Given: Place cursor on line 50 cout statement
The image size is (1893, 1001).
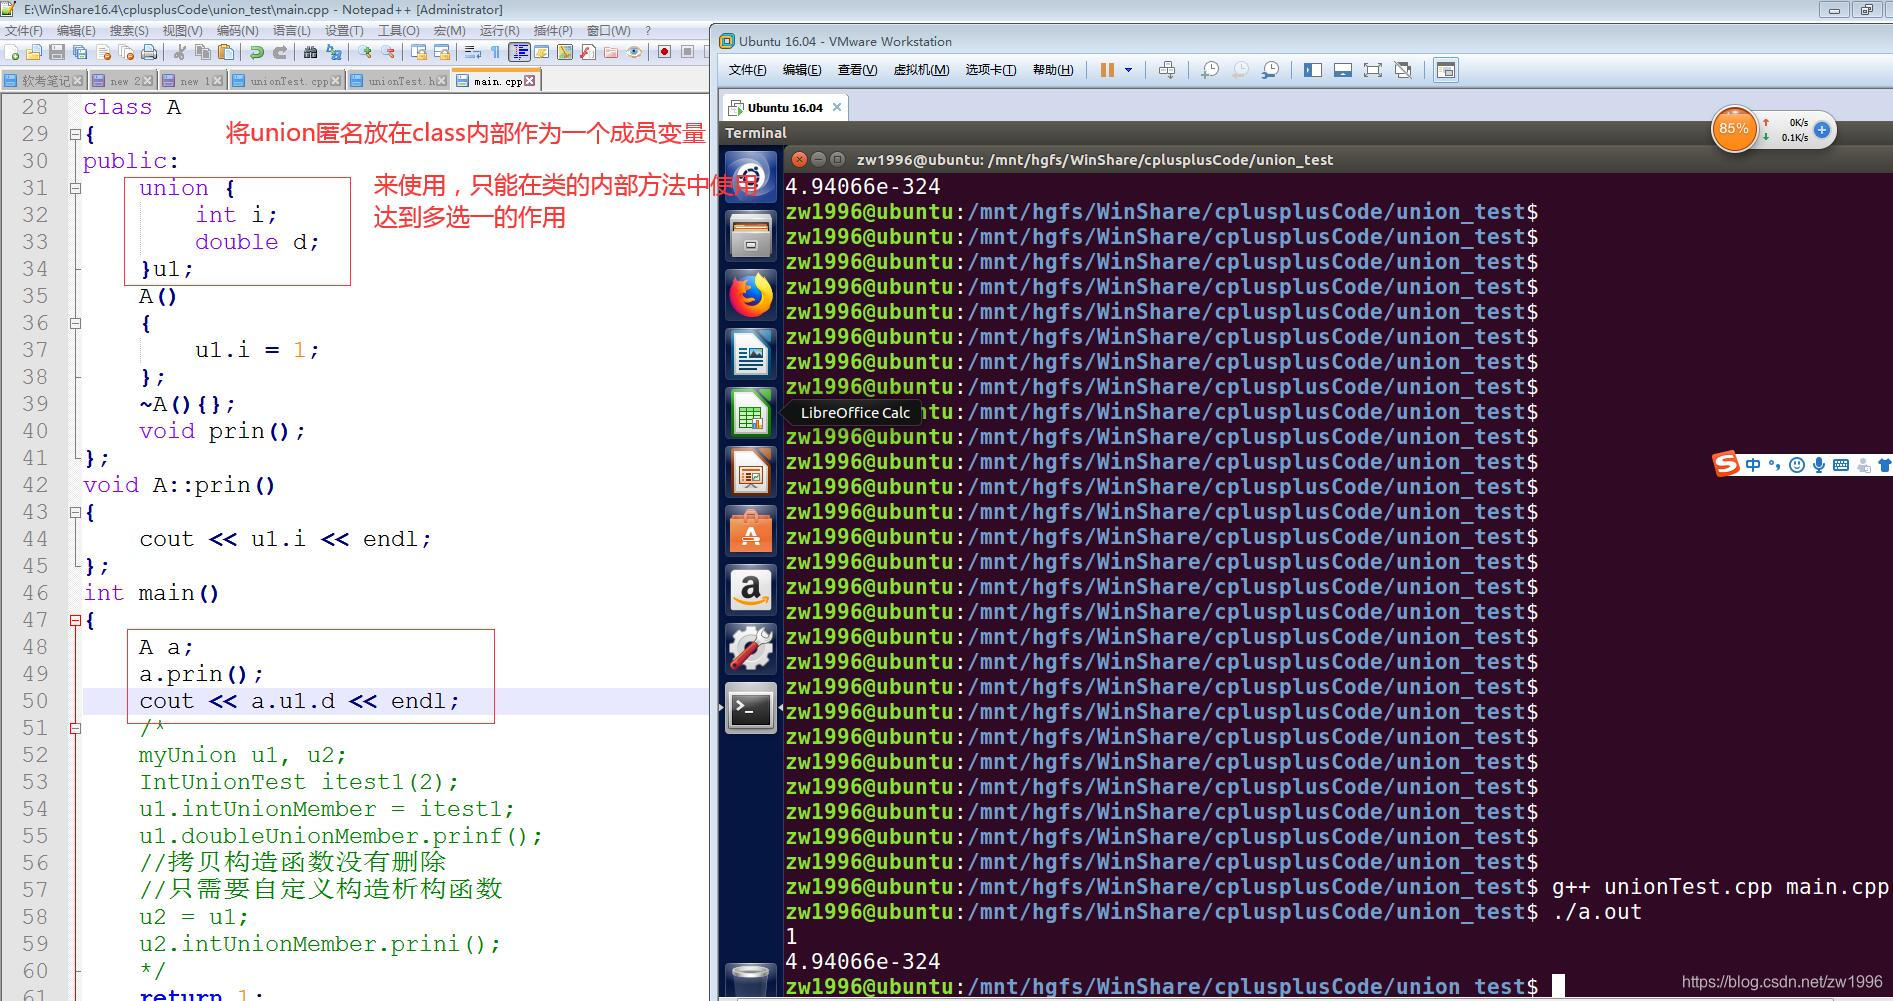Looking at the screenshot, I should click(299, 701).
